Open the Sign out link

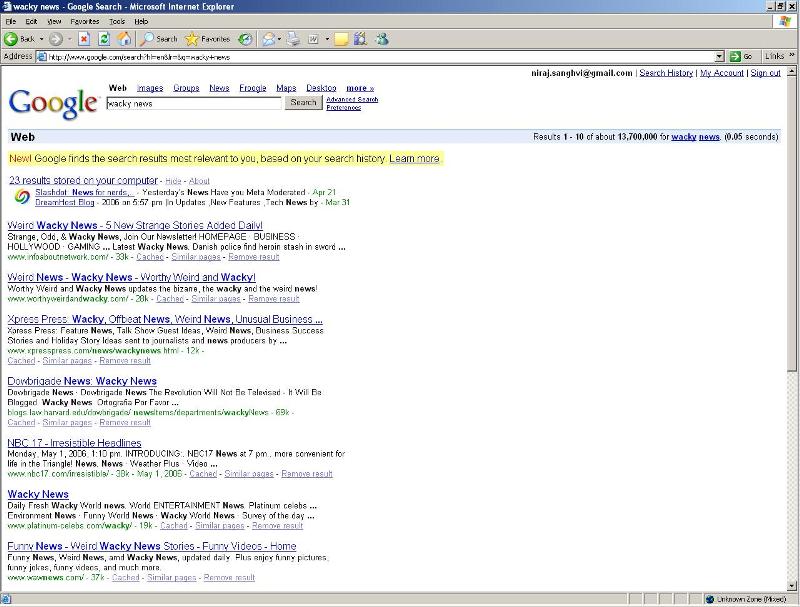(x=765, y=73)
